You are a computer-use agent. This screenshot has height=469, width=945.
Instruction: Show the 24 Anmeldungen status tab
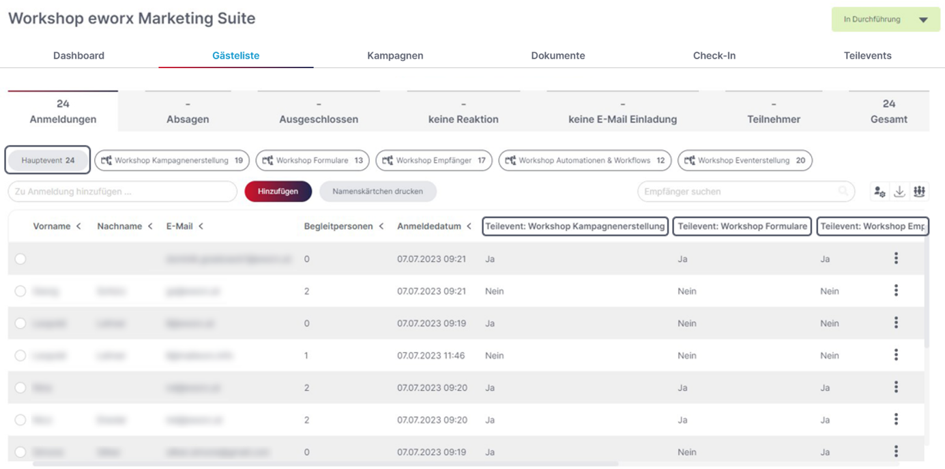(63, 112)
